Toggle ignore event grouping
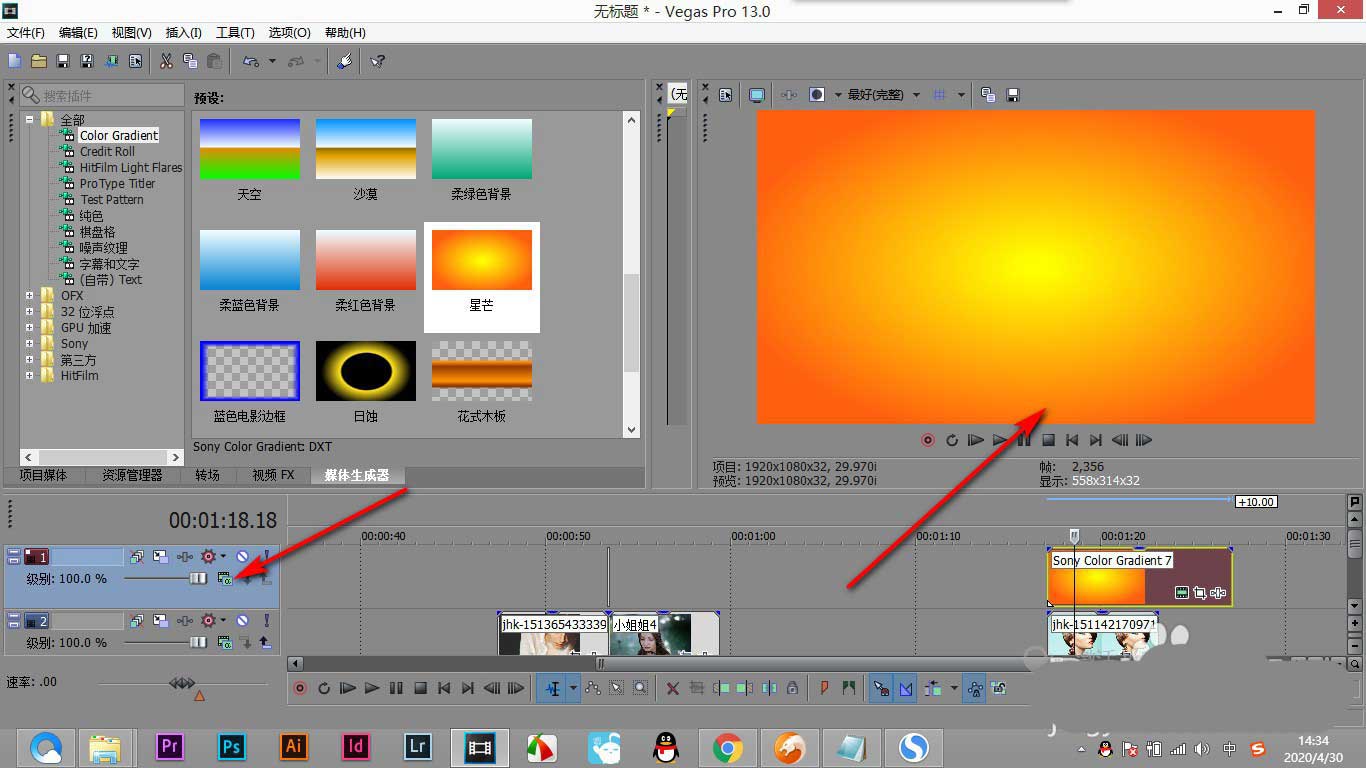The image size is (1366, 768). pyautogui.click(x=999, y=688)
